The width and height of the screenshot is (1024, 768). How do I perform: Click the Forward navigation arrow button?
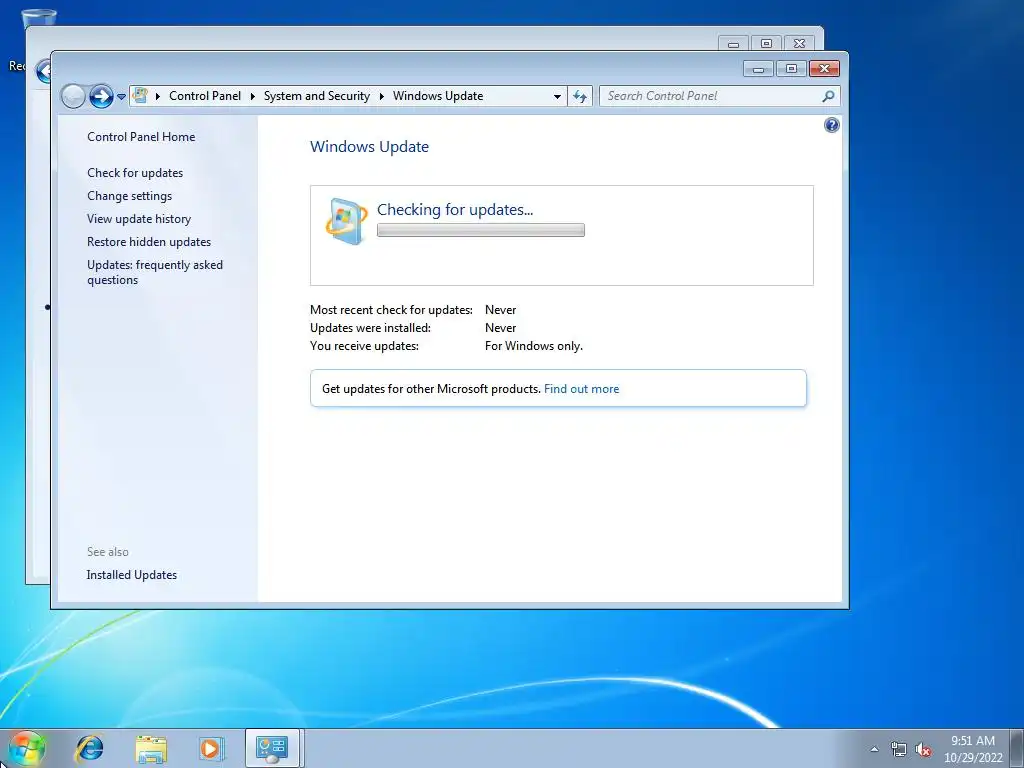click(x=101, y=97)
